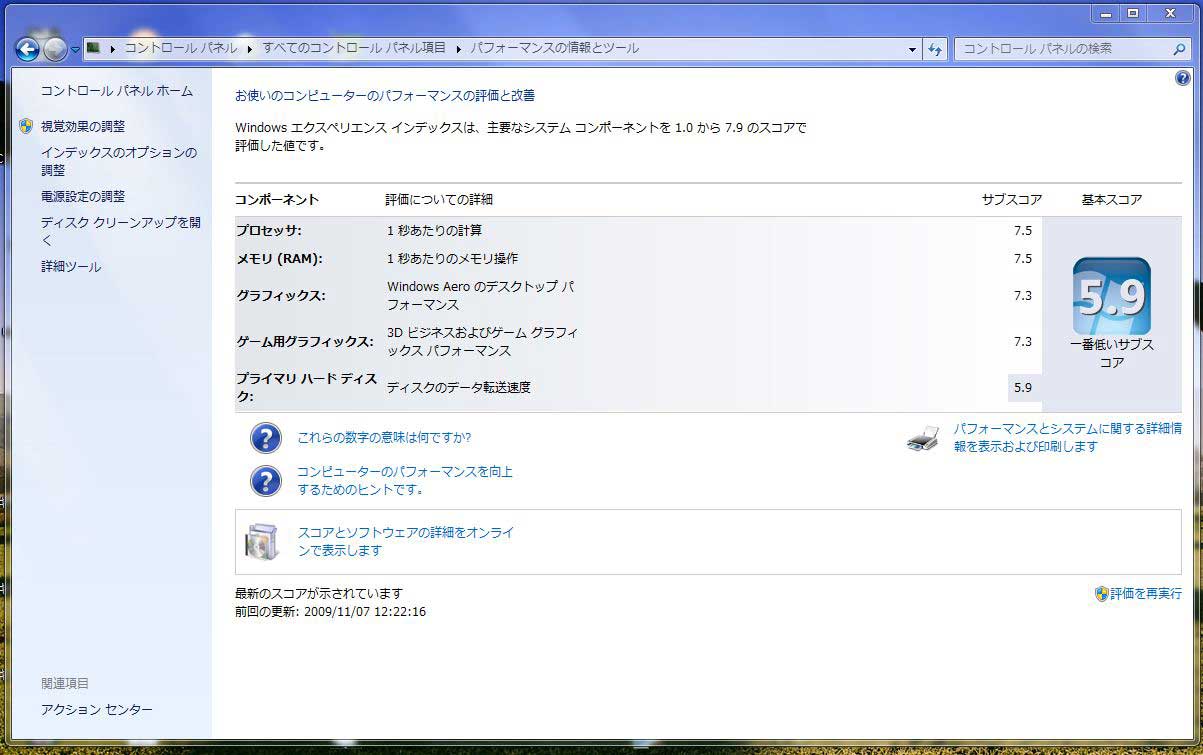The width and height of the screenshot is (1203, 755).
Task: Select the すべてのコントロール パネル項目 breadcrumb
Action: [x=354, y=48]
